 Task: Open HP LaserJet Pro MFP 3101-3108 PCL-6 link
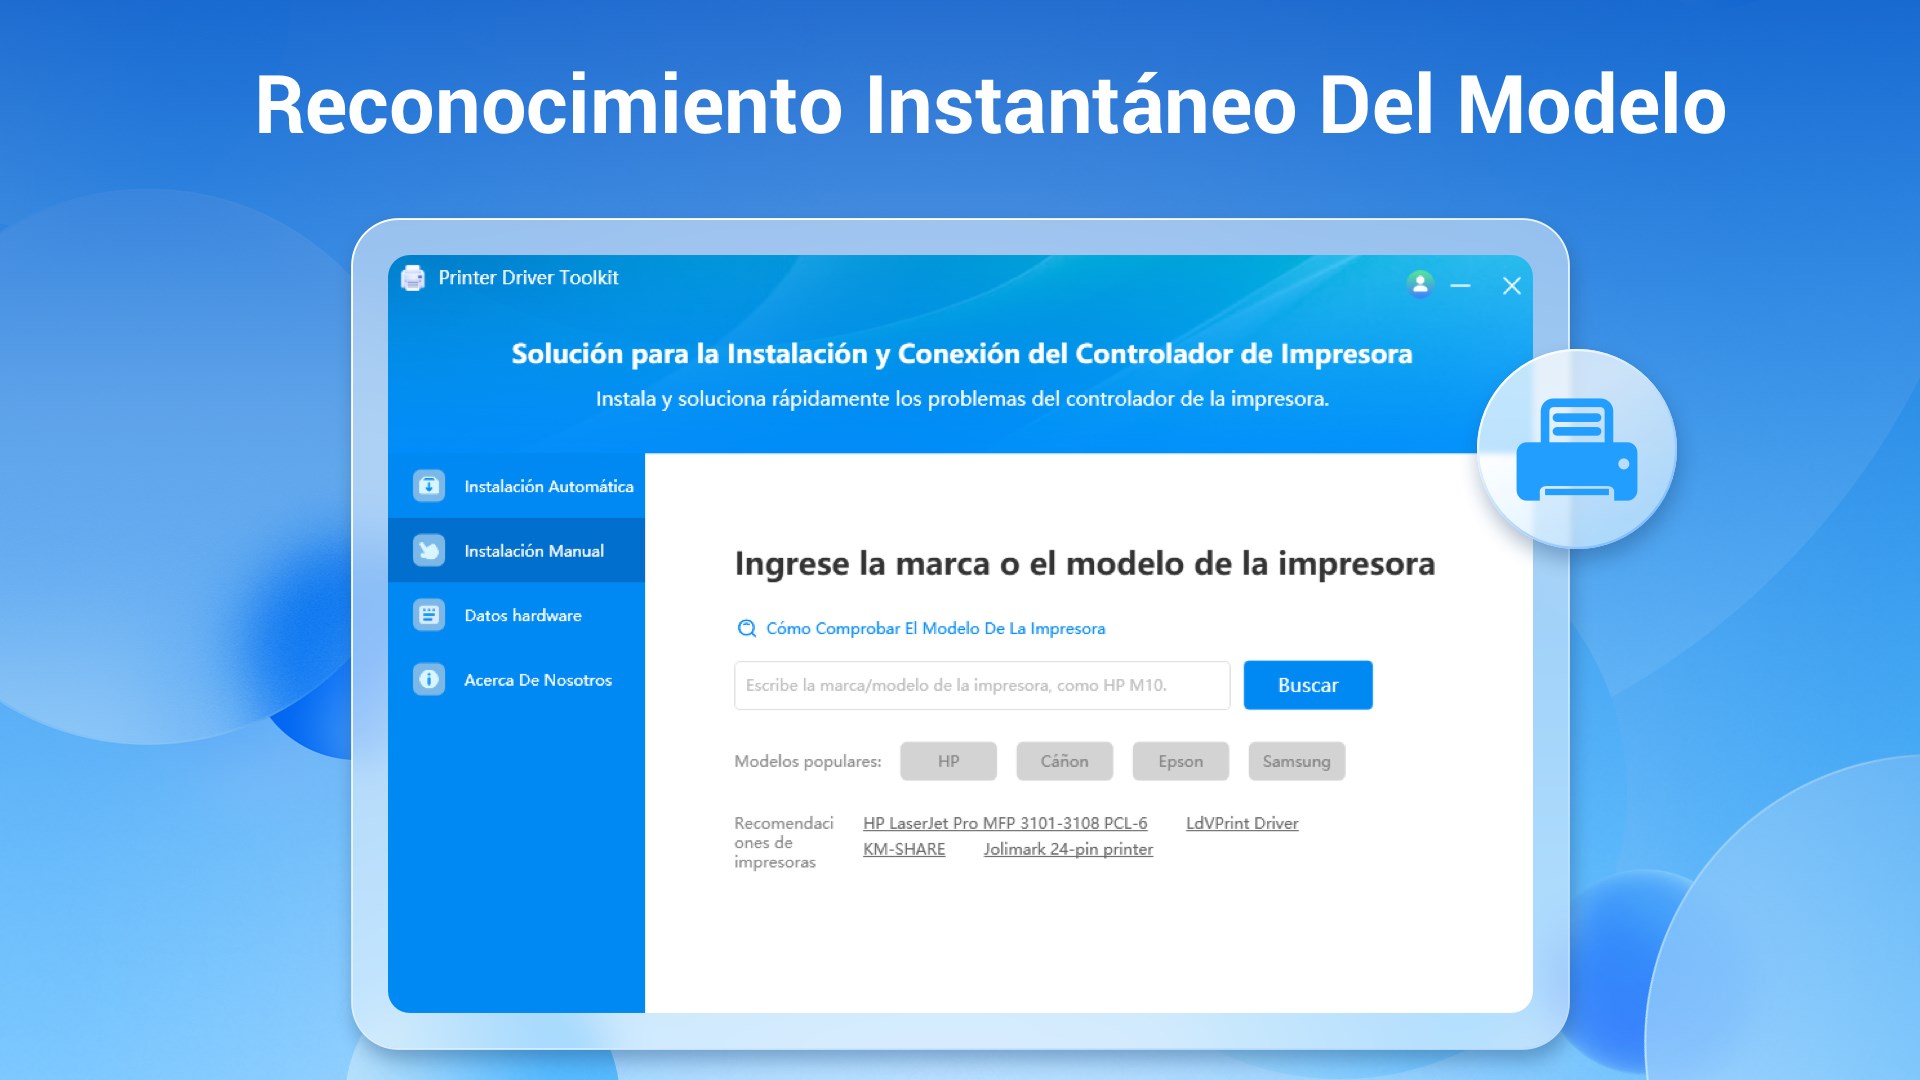[1005, 823]
